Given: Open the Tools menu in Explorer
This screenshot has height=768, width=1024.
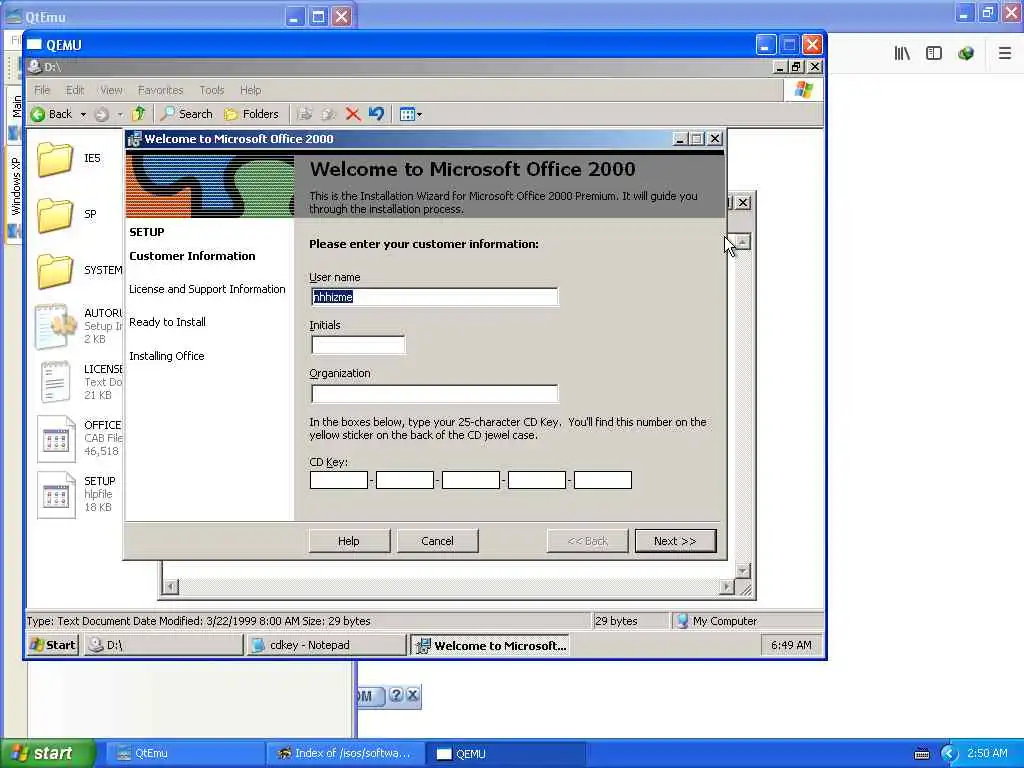Looking at the screenshot, I should click(212, 90).
